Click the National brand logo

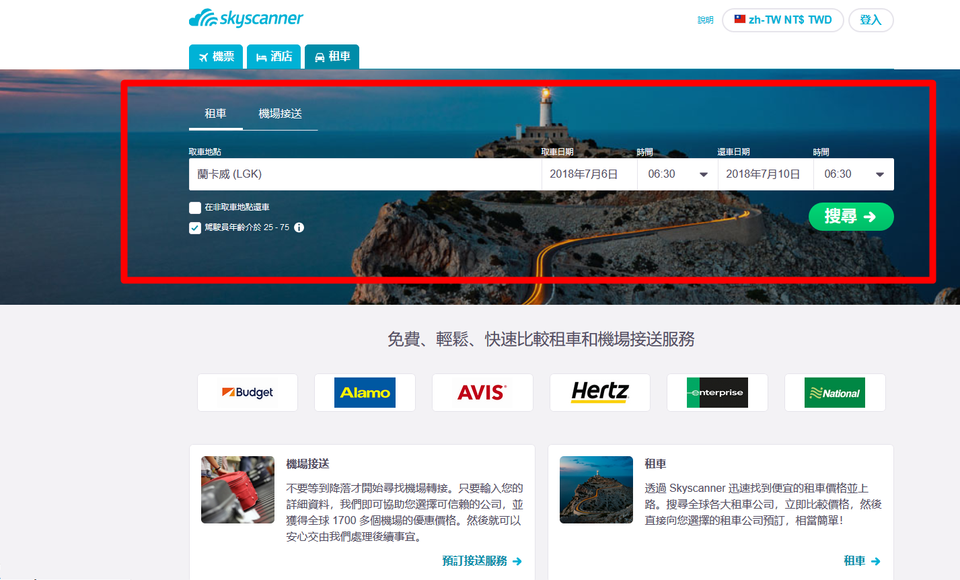coord(834,393)
